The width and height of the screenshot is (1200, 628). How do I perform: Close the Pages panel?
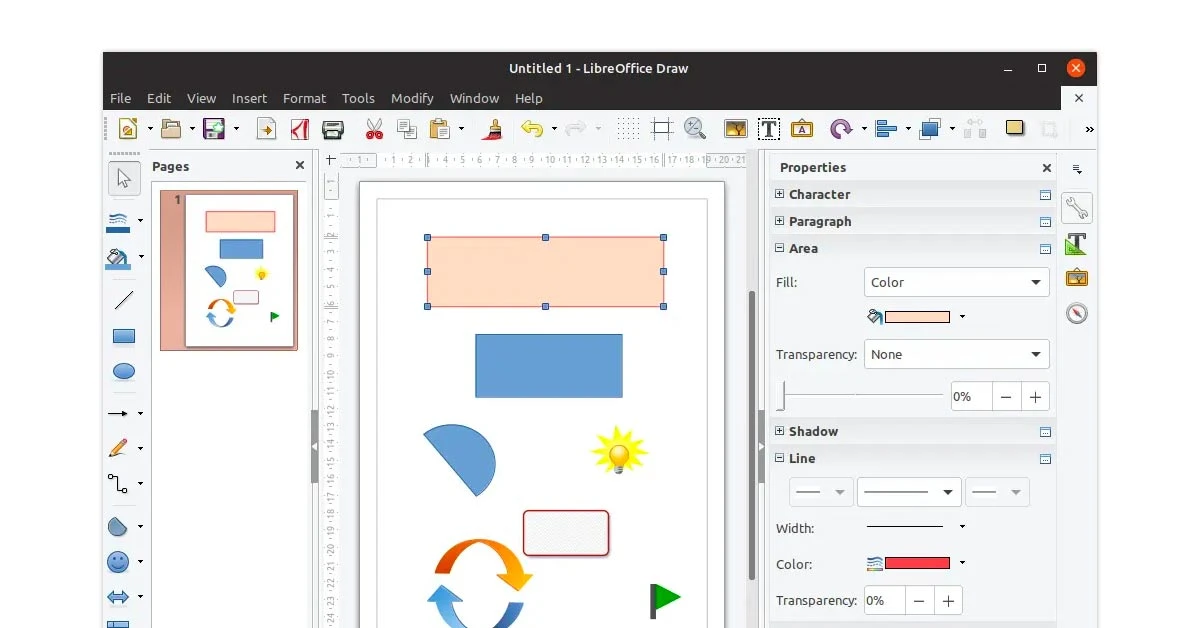[x=299, y=166]
